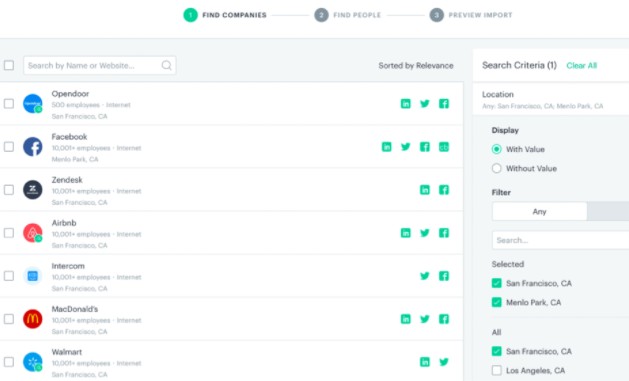
Task: Go to Find People step
Action: [x=347, y=15]
